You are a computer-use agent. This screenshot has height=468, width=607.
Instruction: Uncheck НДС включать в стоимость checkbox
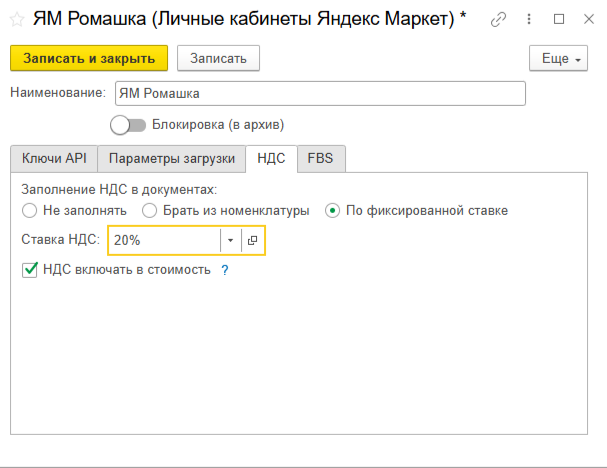(29, 270)
